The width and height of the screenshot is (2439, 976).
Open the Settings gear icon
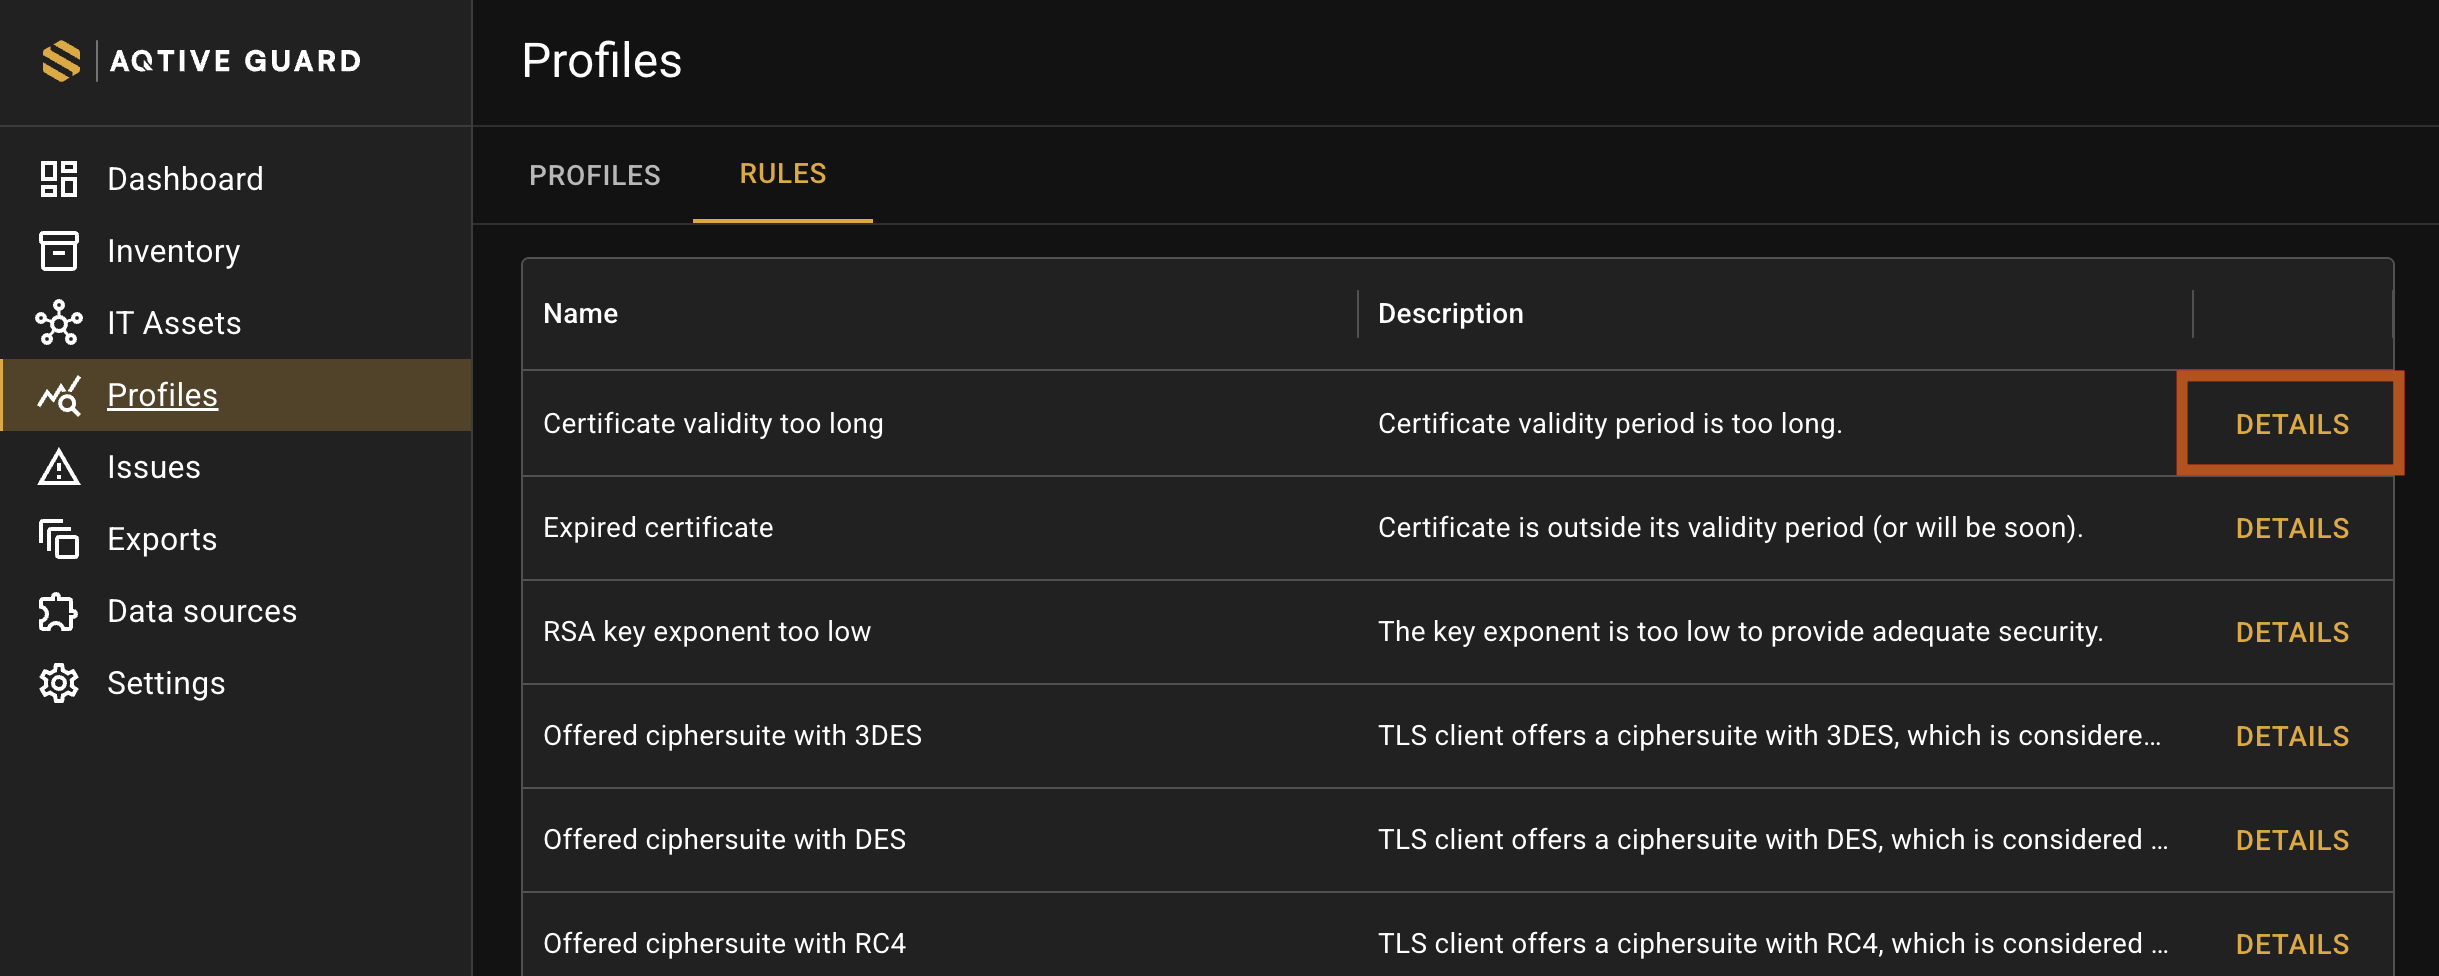coord(59,683)
